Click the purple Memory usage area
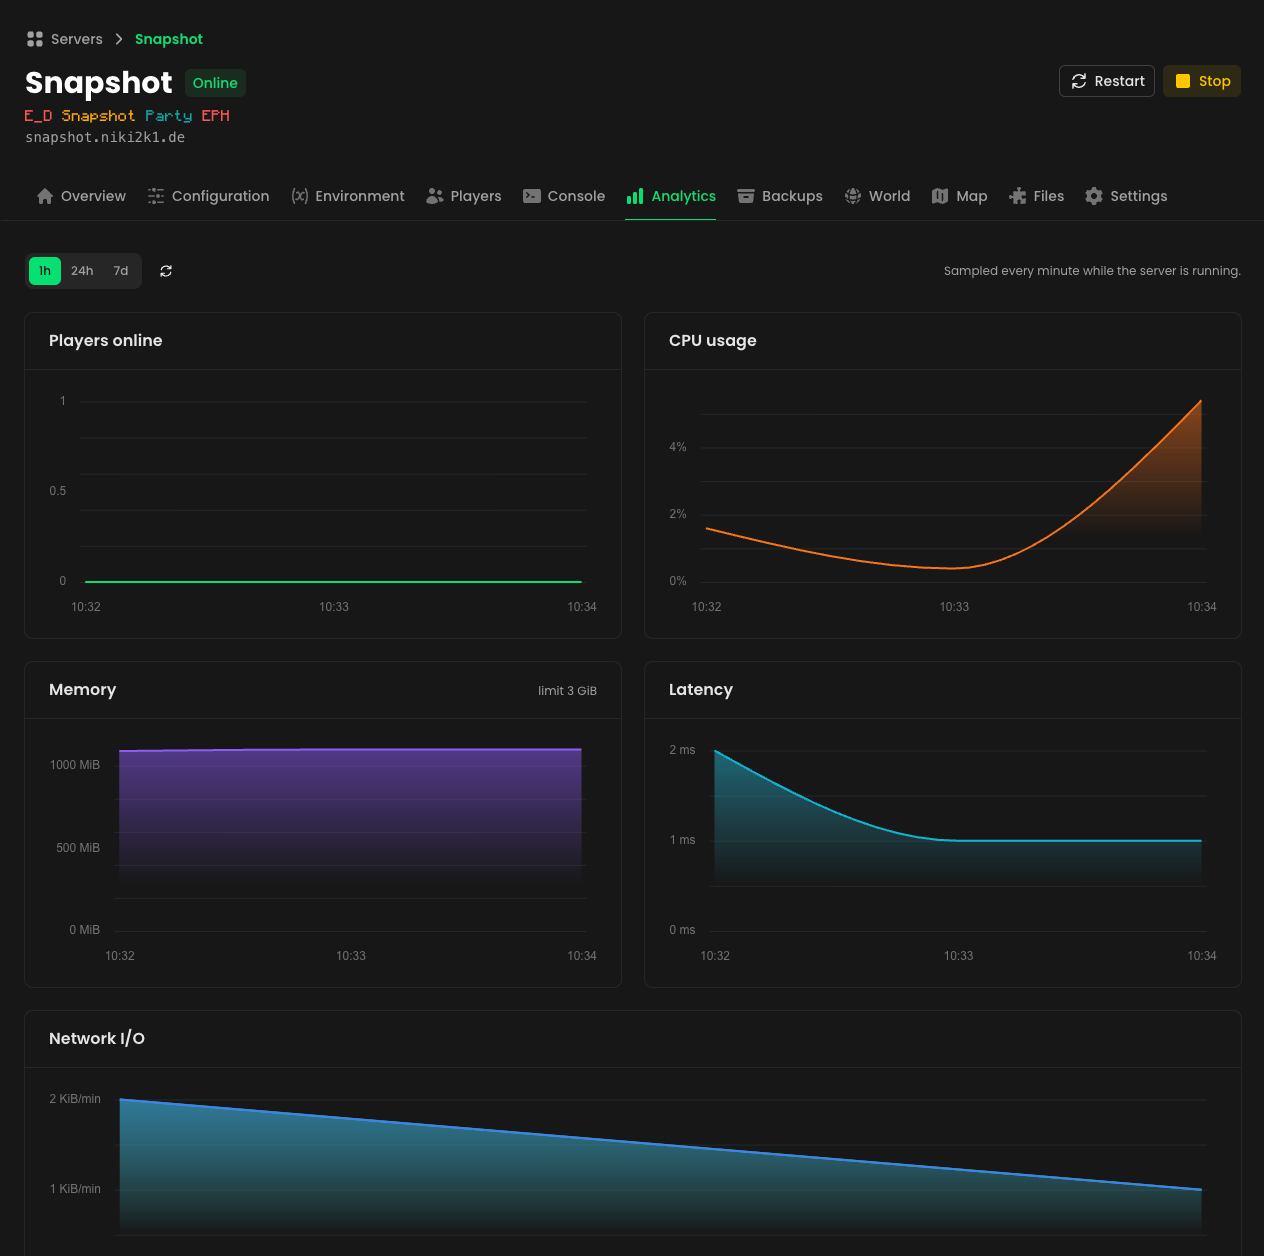This screenshot has width=1264, height=1256. (350, 815)
